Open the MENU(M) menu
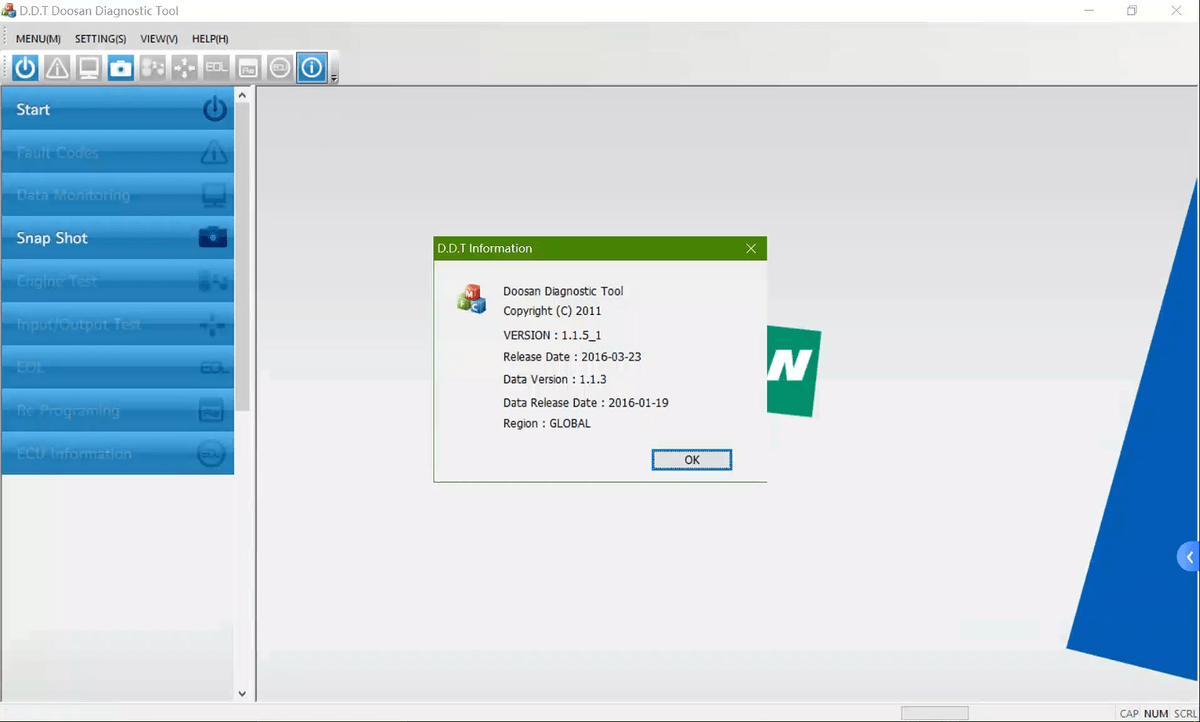 tap(38, 39)
